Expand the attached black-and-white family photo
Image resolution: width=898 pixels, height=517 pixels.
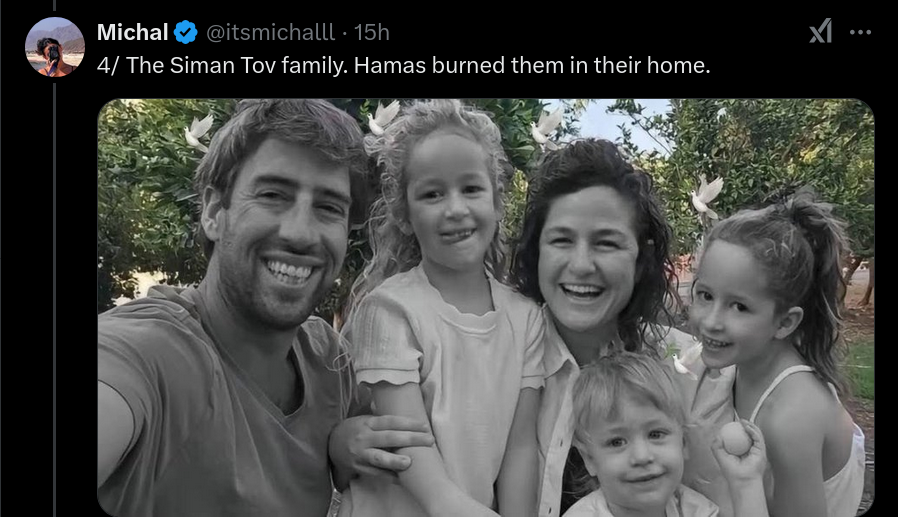pos(486,308)
